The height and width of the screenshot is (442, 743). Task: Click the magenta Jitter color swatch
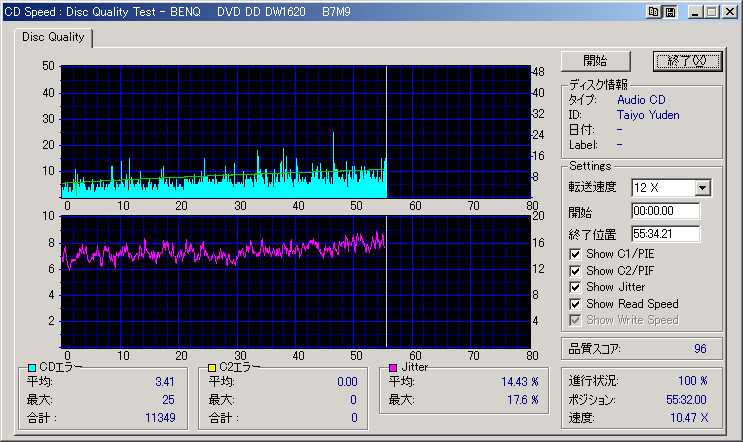394,368
